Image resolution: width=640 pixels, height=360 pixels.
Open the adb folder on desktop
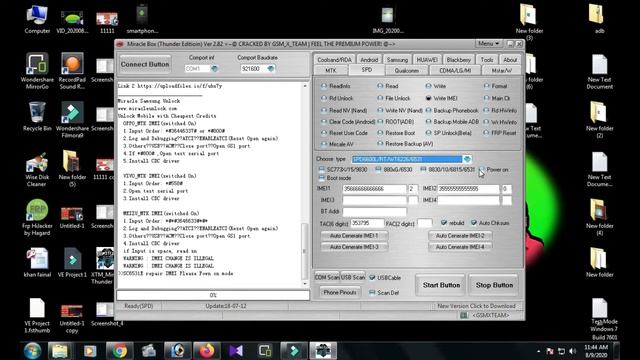click(599, 19)
